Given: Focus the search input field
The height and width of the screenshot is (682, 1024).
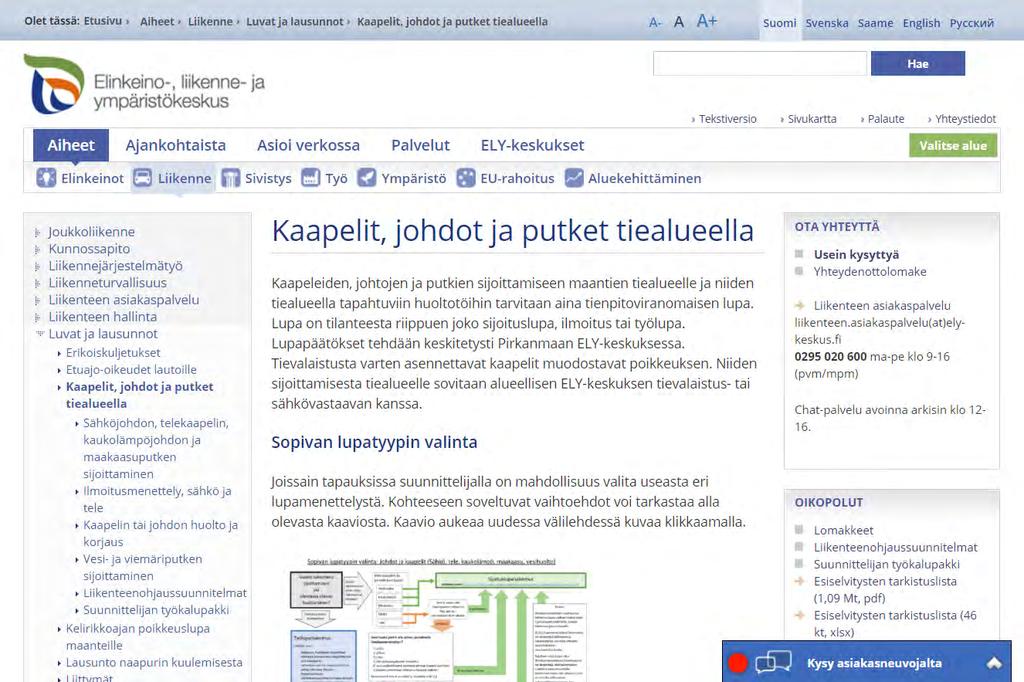Looking at the screenshot, I should [x=760, y=63].
